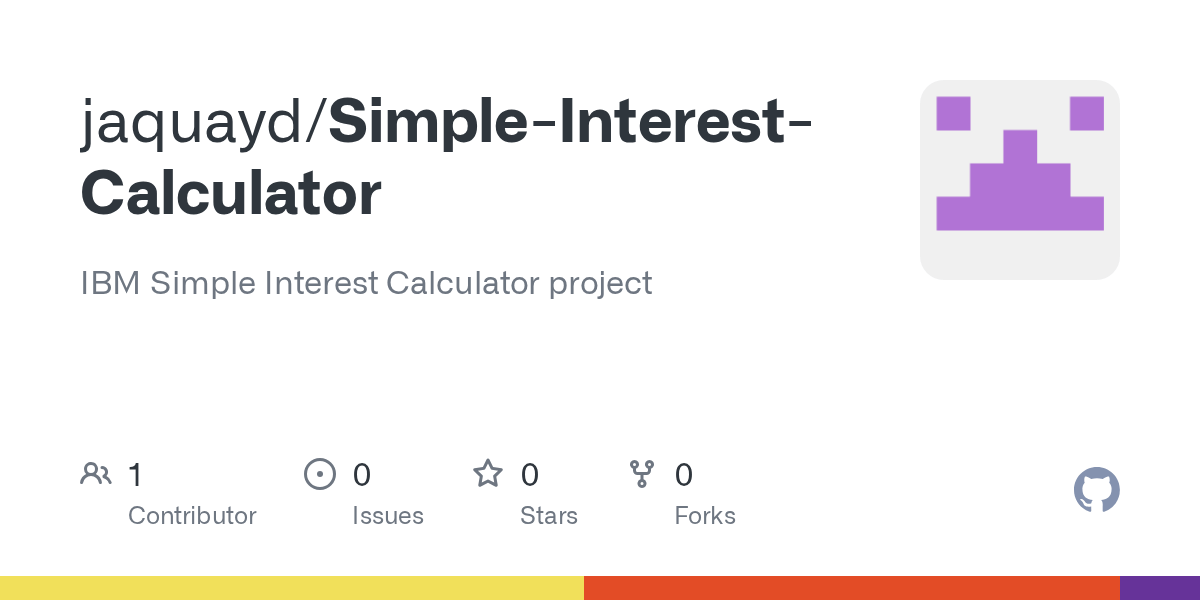Select the orange-red language bar segment
This screenshot has height=600, width=1200.
[852, 588]
